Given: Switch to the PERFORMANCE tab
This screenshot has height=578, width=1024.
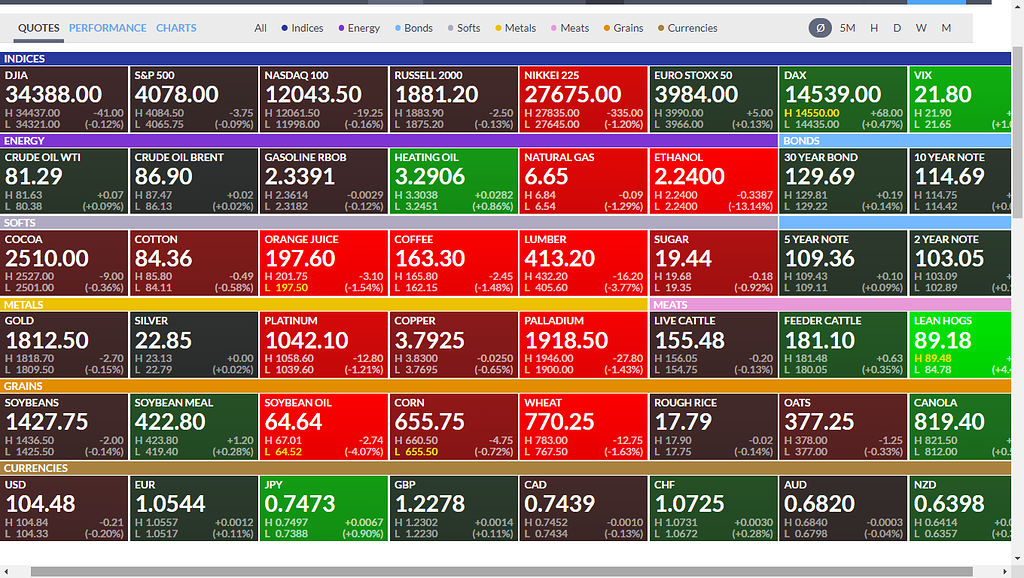Looking at the screenshot, I should click(x=107, y=28).
